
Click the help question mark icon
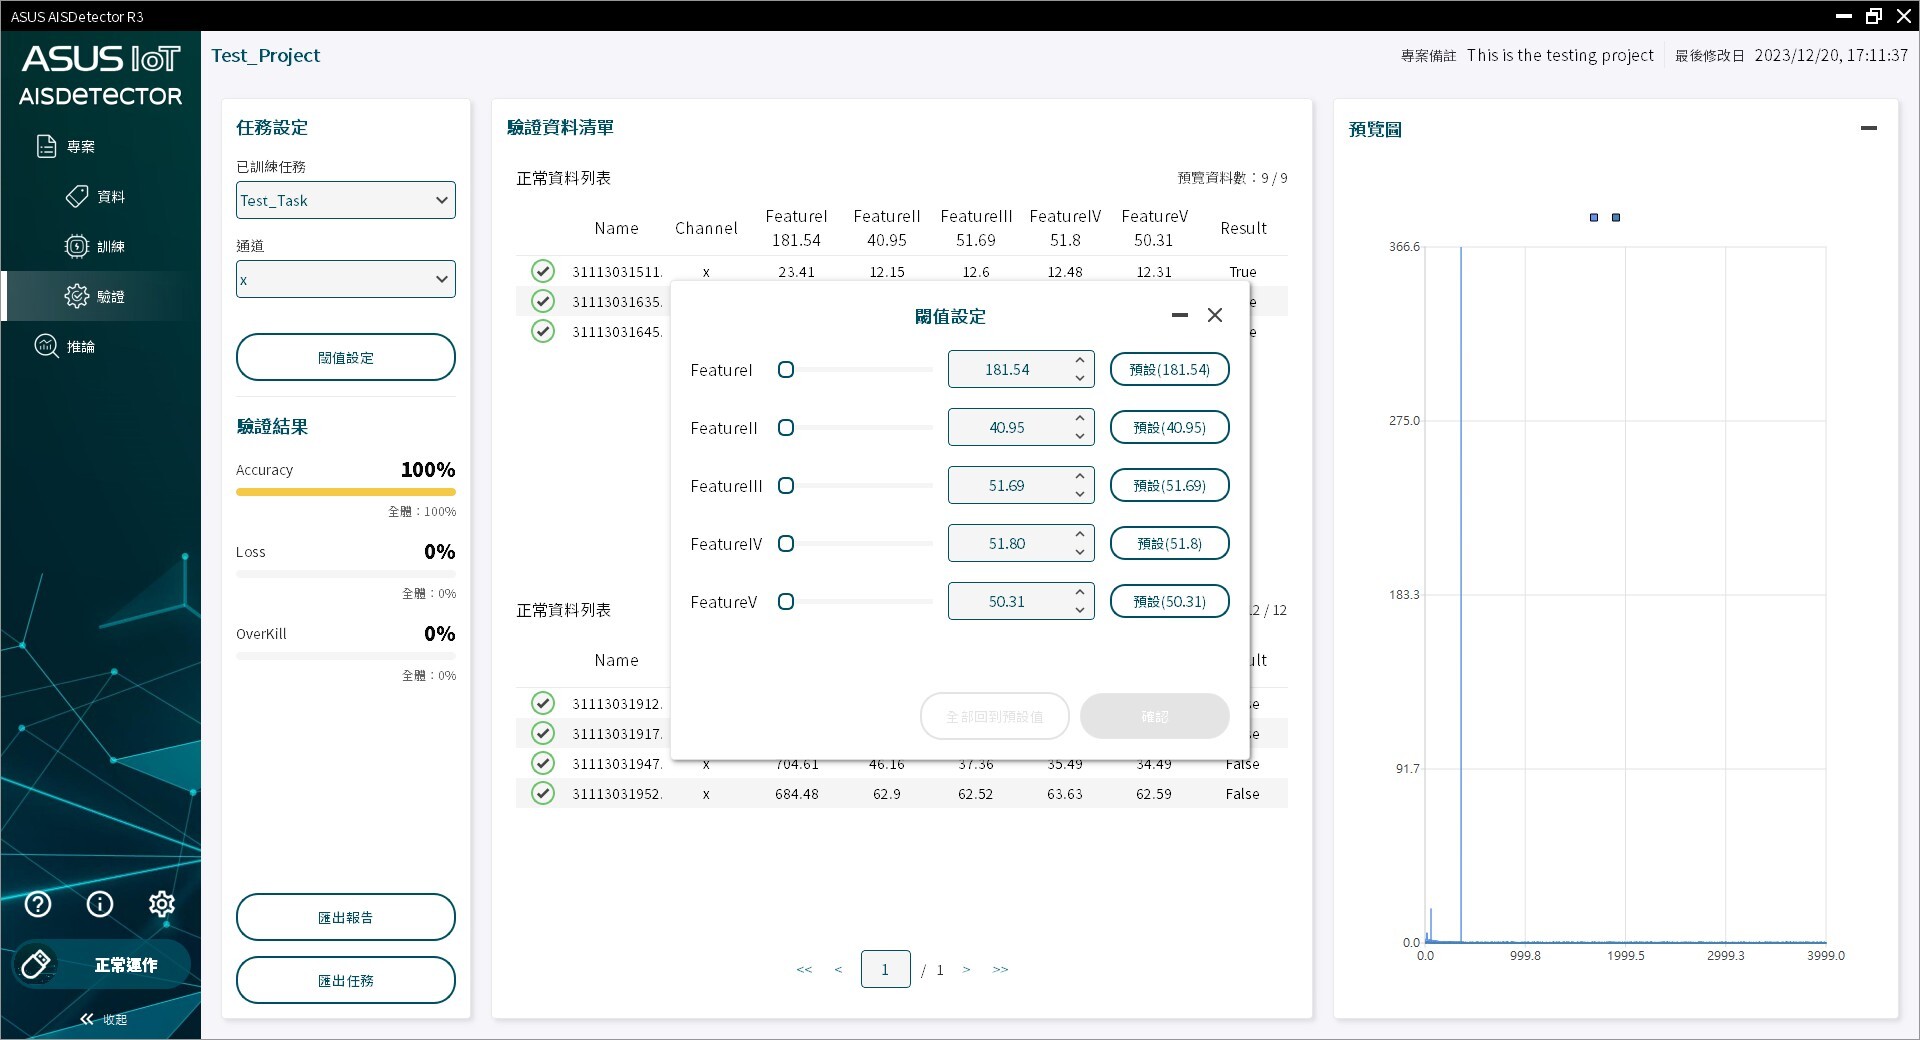coord(37,904)
